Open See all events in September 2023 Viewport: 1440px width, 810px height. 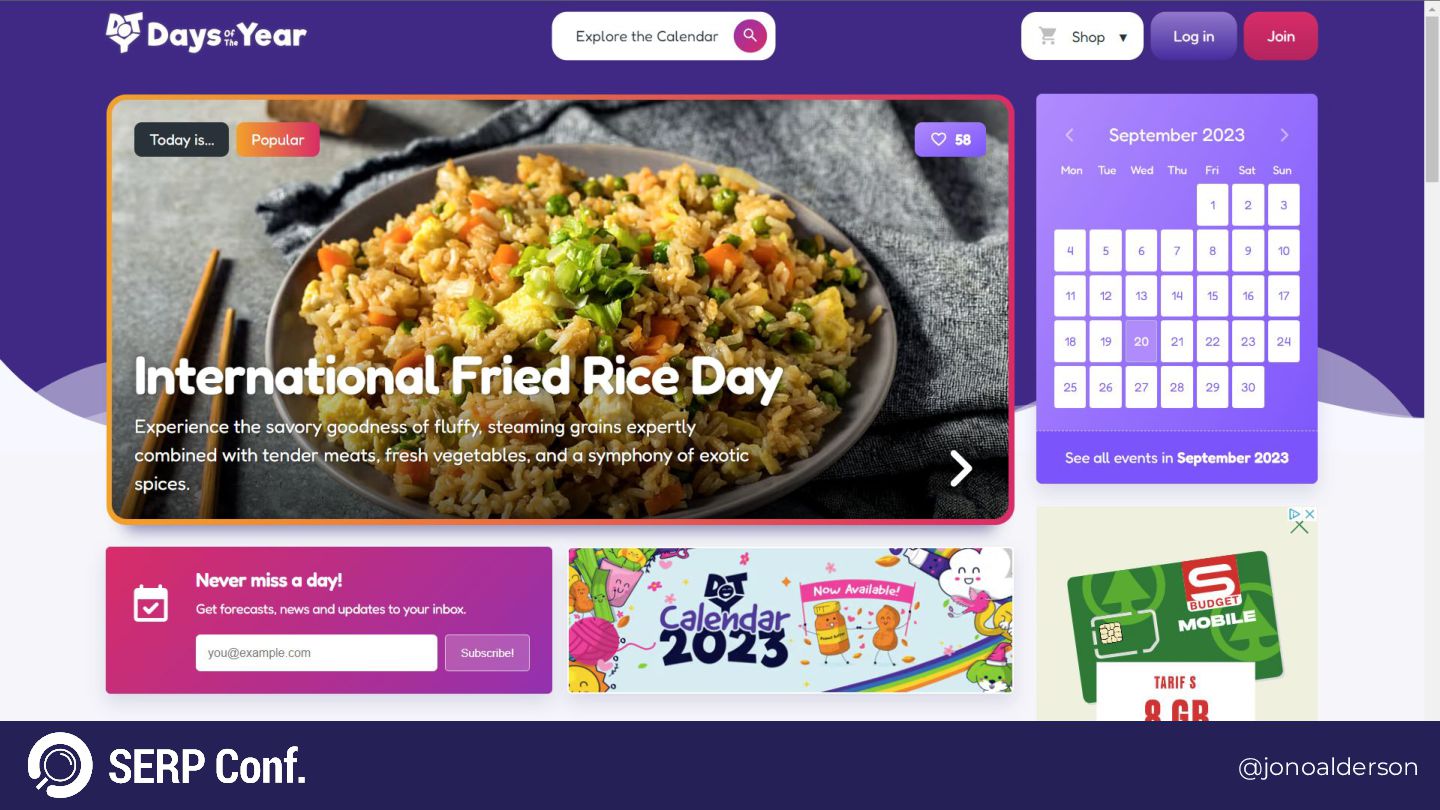point(1177,458)
